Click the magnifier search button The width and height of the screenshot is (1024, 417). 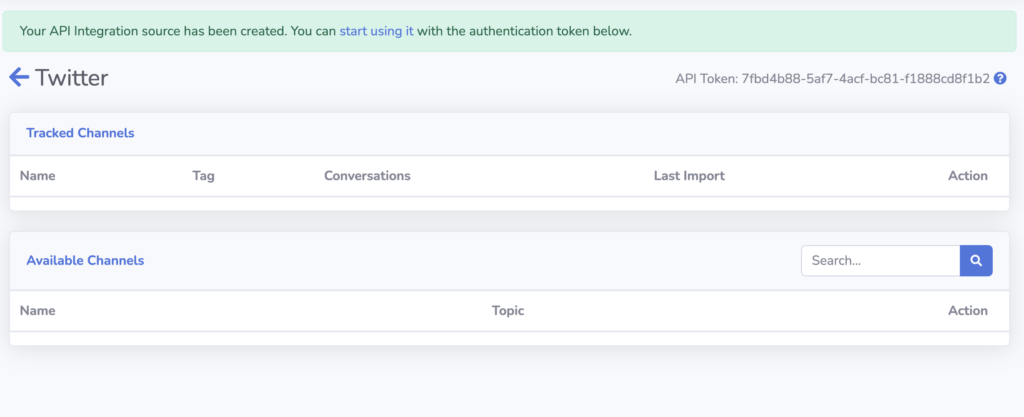(x=976, y=260)
